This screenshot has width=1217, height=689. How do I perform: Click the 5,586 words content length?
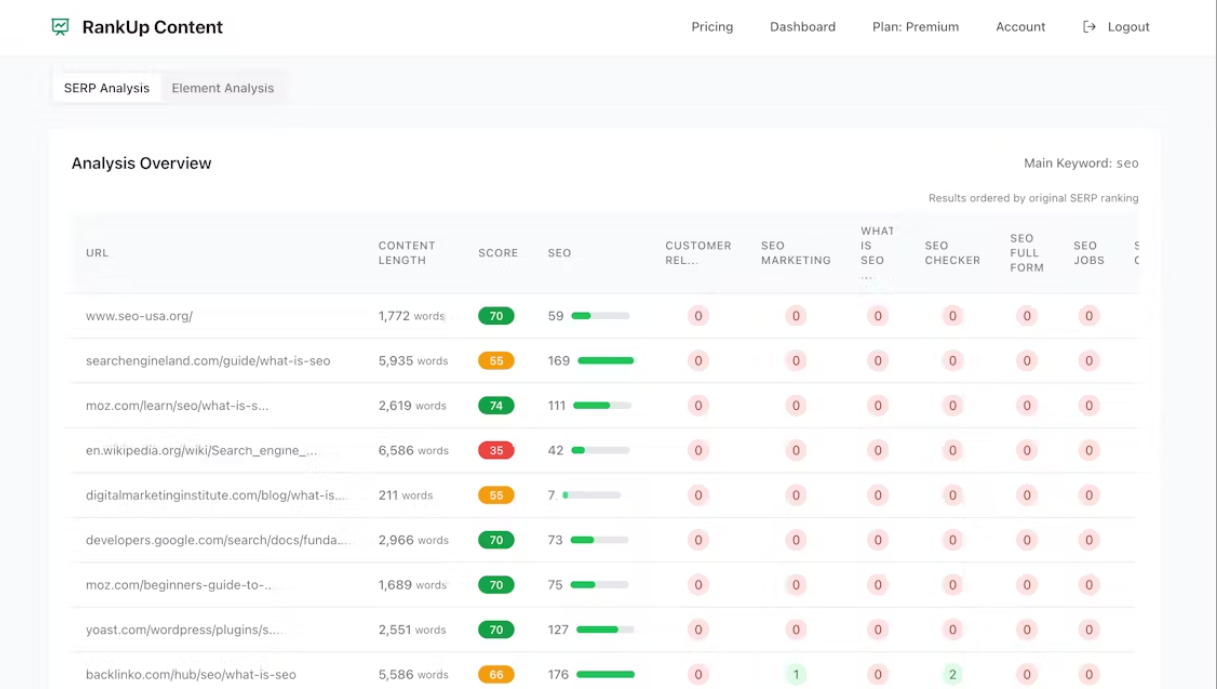(413, 675)
